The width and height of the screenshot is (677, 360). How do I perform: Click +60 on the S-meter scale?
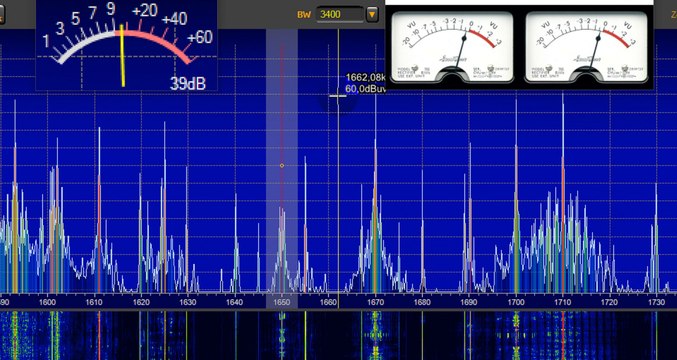point(200,38)
